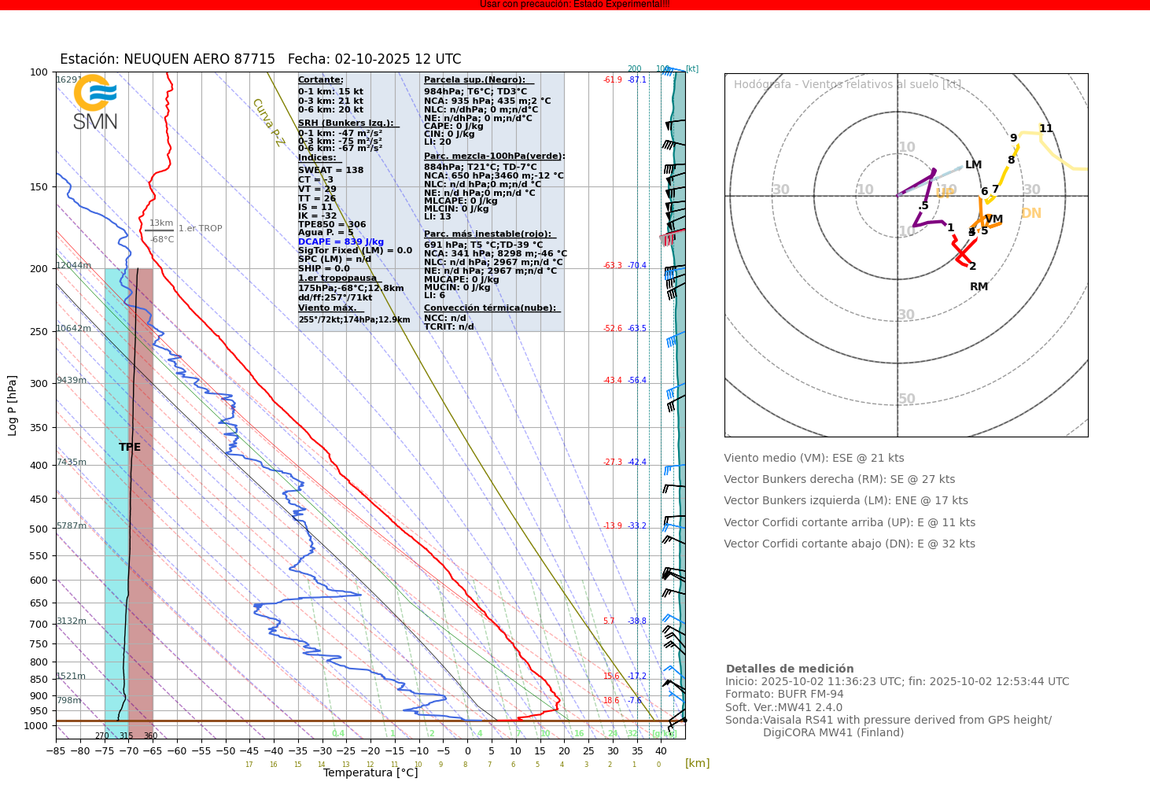
Task: Select 'Viento medio (VM): ESE @ 21 kts'
Action: pos(814,458)
